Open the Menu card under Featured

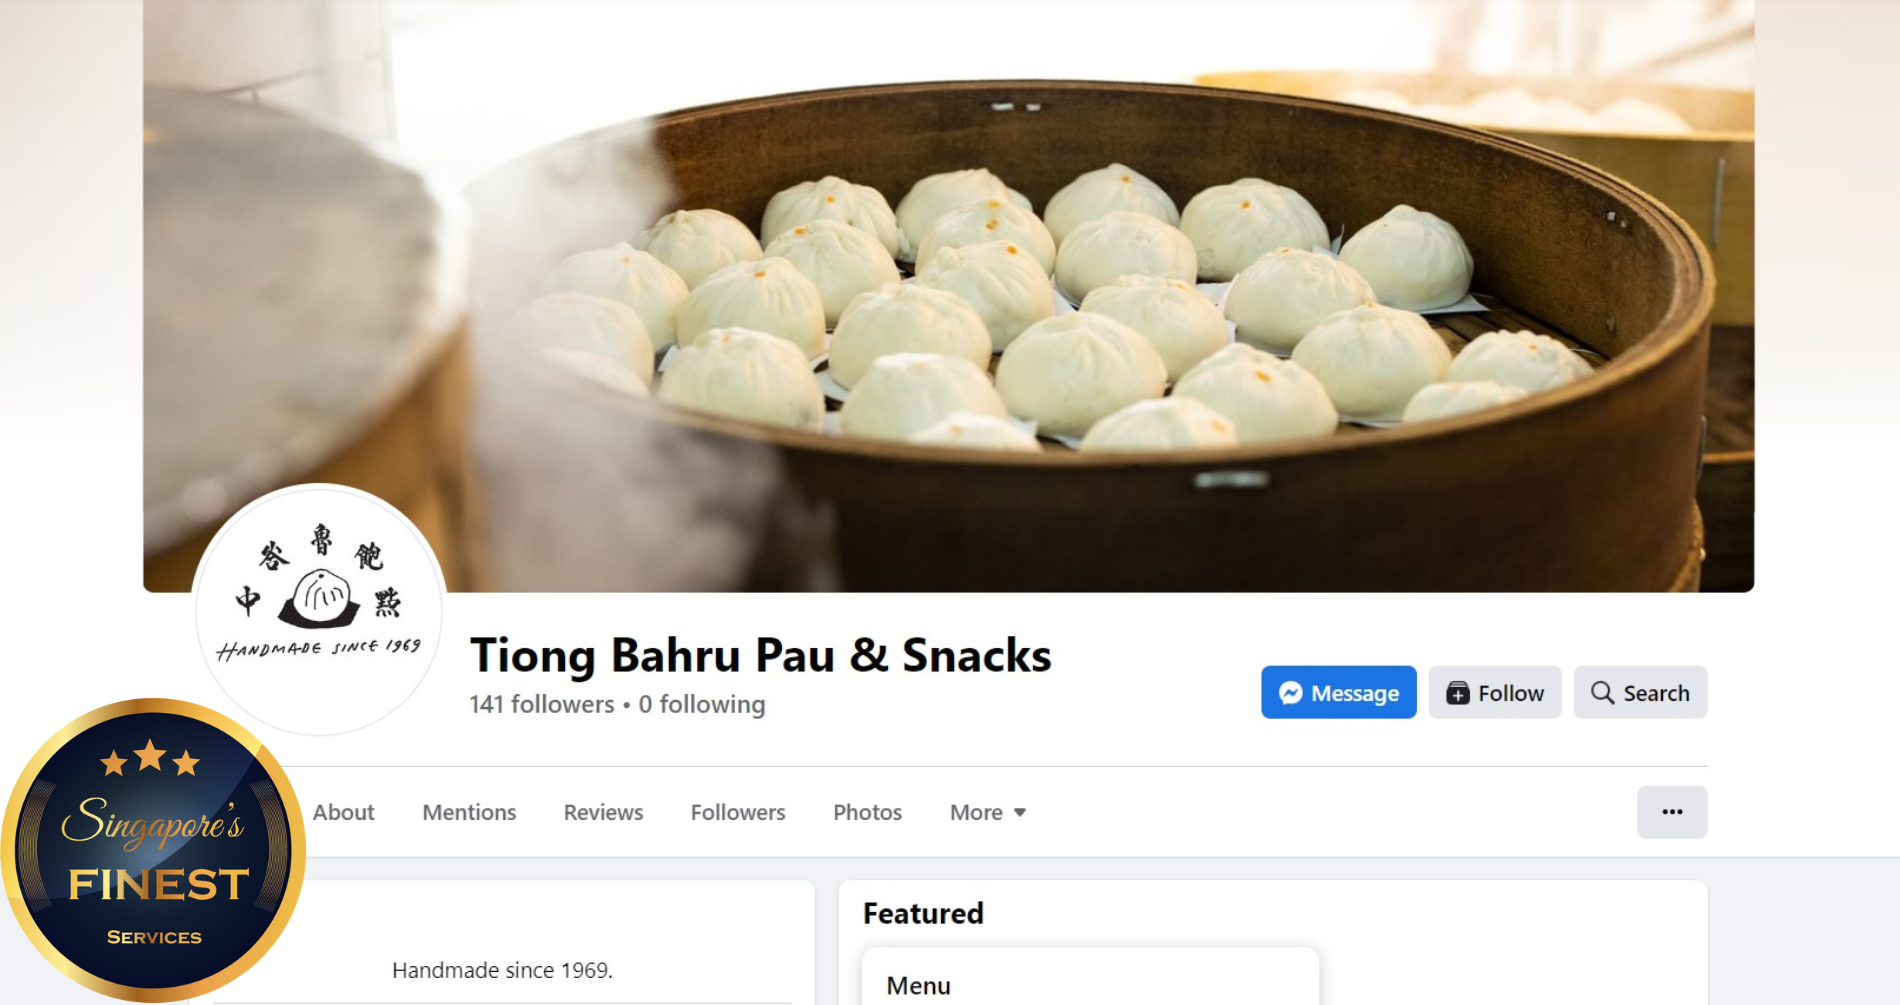[x=1090, y=977]
